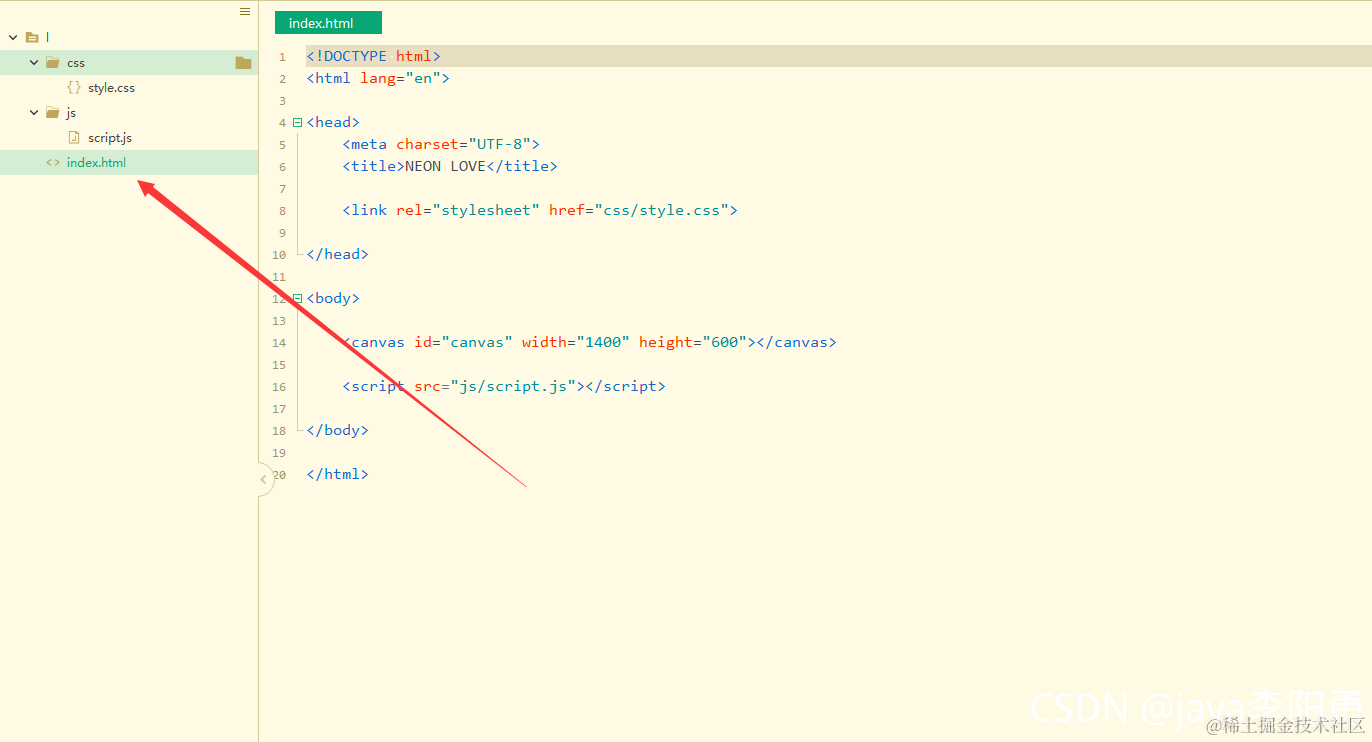1372x742 pixels.
Task: Fold the body block at line 12
Action: coord(297,298)
